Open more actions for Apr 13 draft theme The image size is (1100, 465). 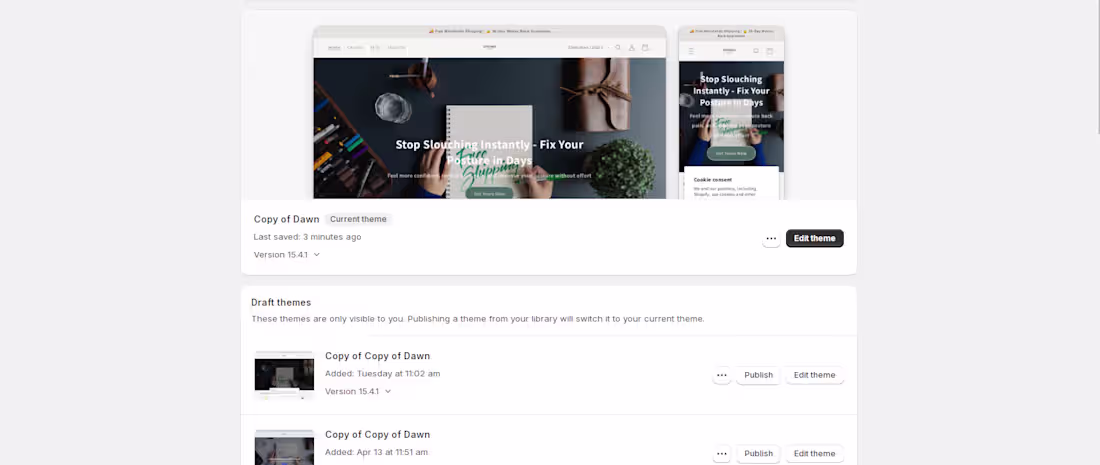[x=722, y=454]
